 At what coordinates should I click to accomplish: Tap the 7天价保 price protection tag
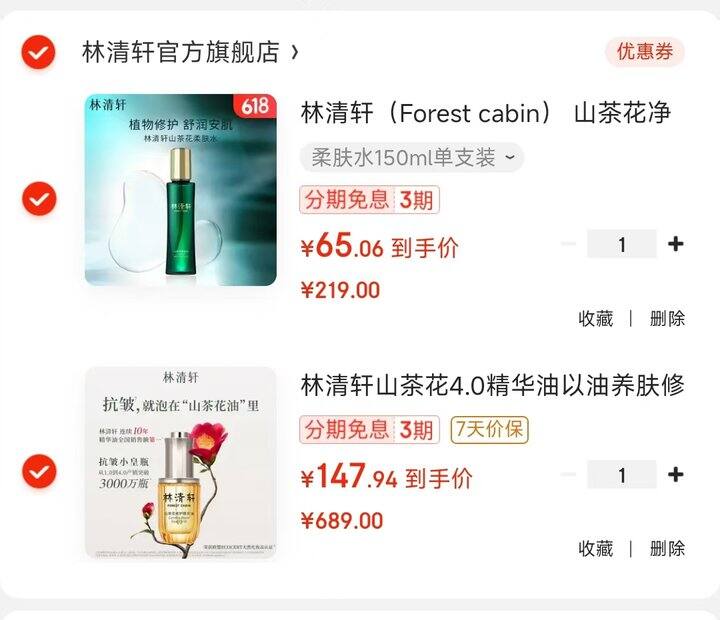point(489,430)
